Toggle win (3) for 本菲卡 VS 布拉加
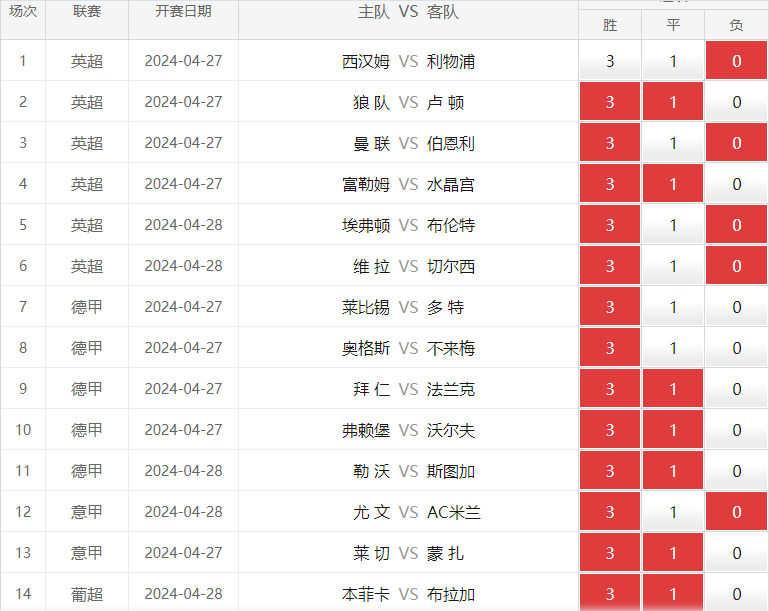Image resolution: width=769 pixels, height=611 pixels. [610, 593]
